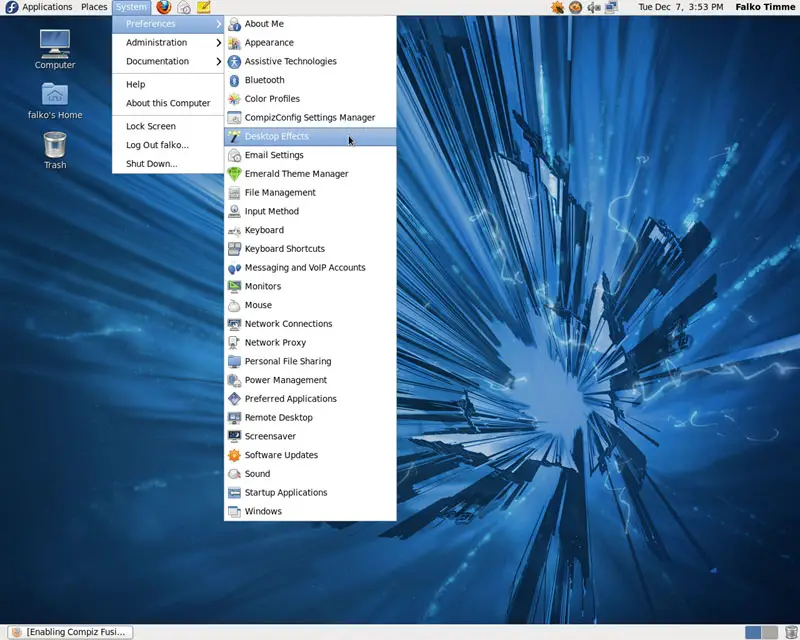Open the falko's Home folder icon
Viewport: 800px width, 640px height.
[x=55, y=101]
